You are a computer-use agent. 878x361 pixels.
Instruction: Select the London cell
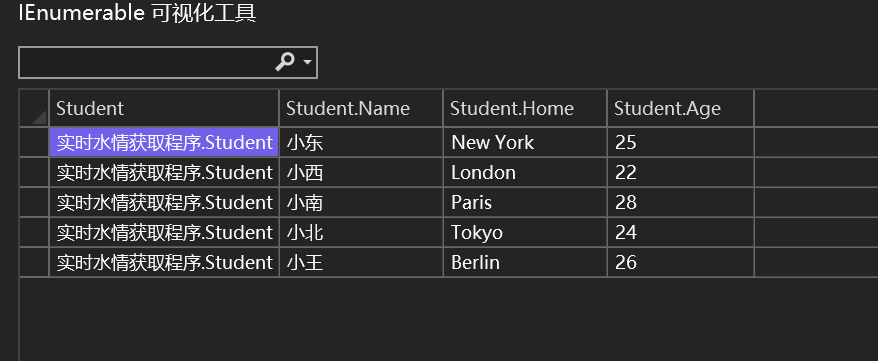525,172
